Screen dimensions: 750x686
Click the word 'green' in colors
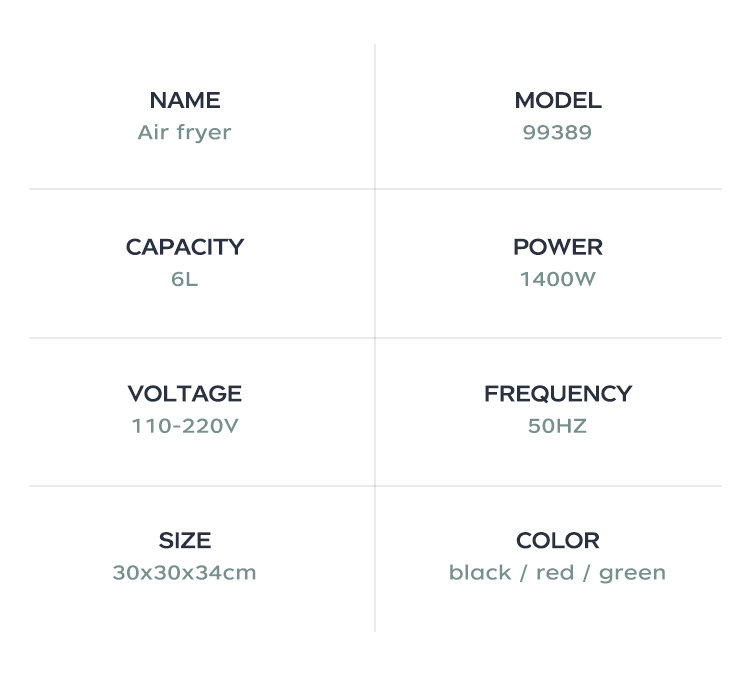pyautogui.click(x=632, y=573)
